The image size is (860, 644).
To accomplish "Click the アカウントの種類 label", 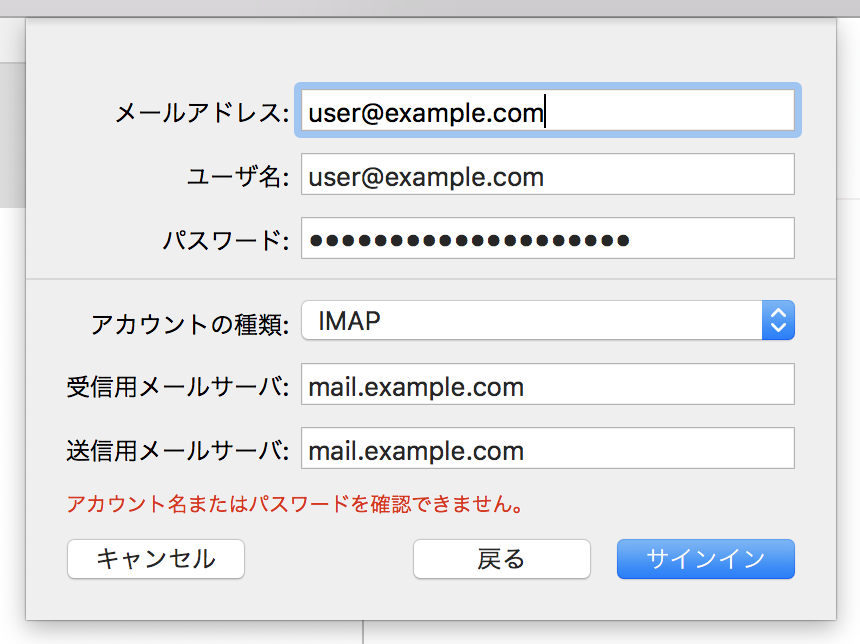I will tap(190, 323).
